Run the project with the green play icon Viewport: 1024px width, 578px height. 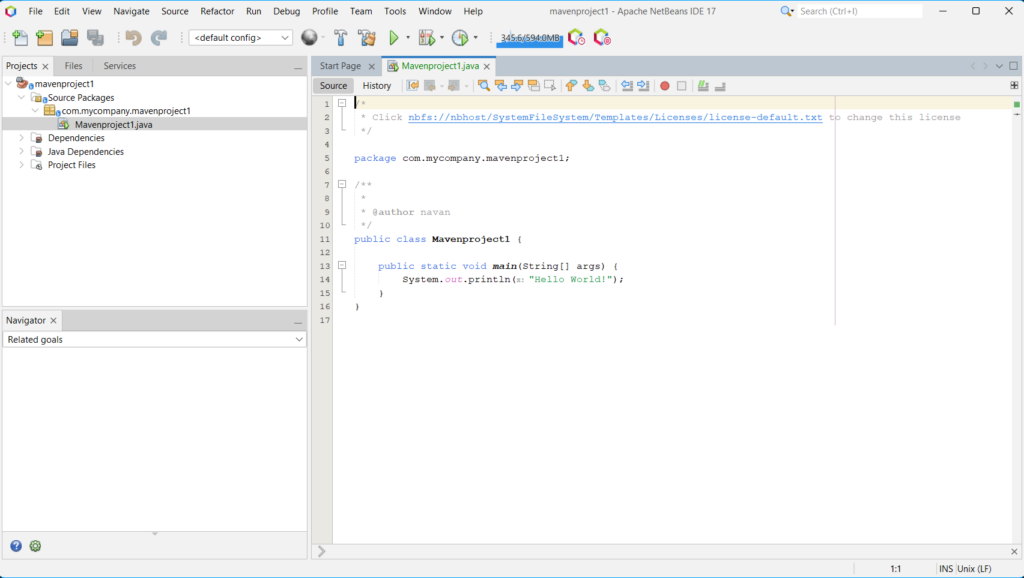[x=394, y=38]
